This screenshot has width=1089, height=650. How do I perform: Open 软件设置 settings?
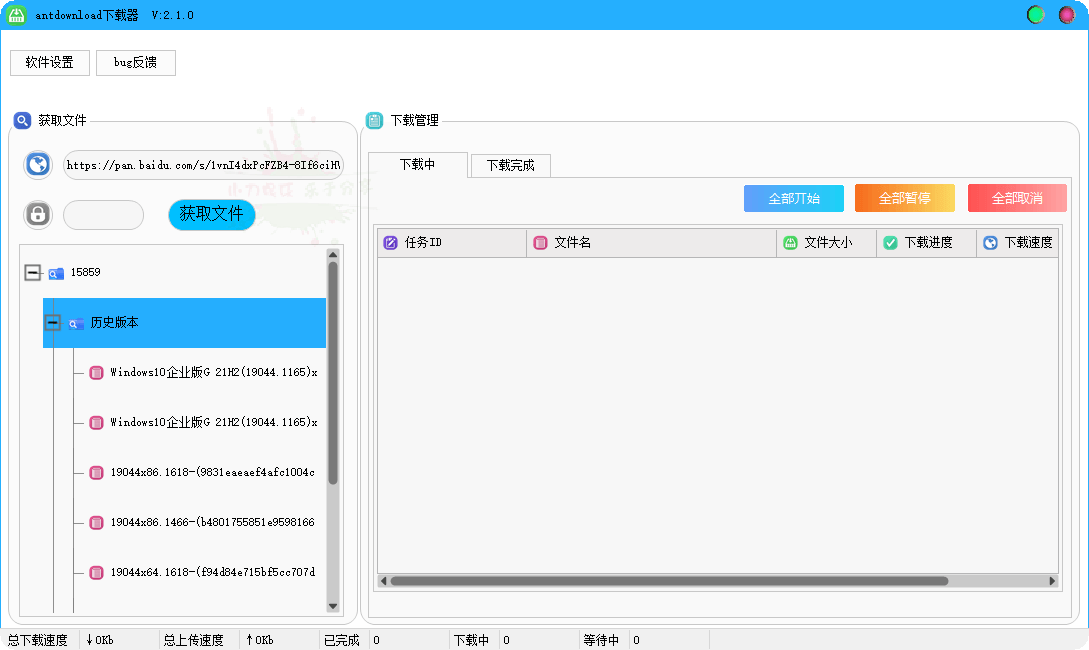coord(49,62)
